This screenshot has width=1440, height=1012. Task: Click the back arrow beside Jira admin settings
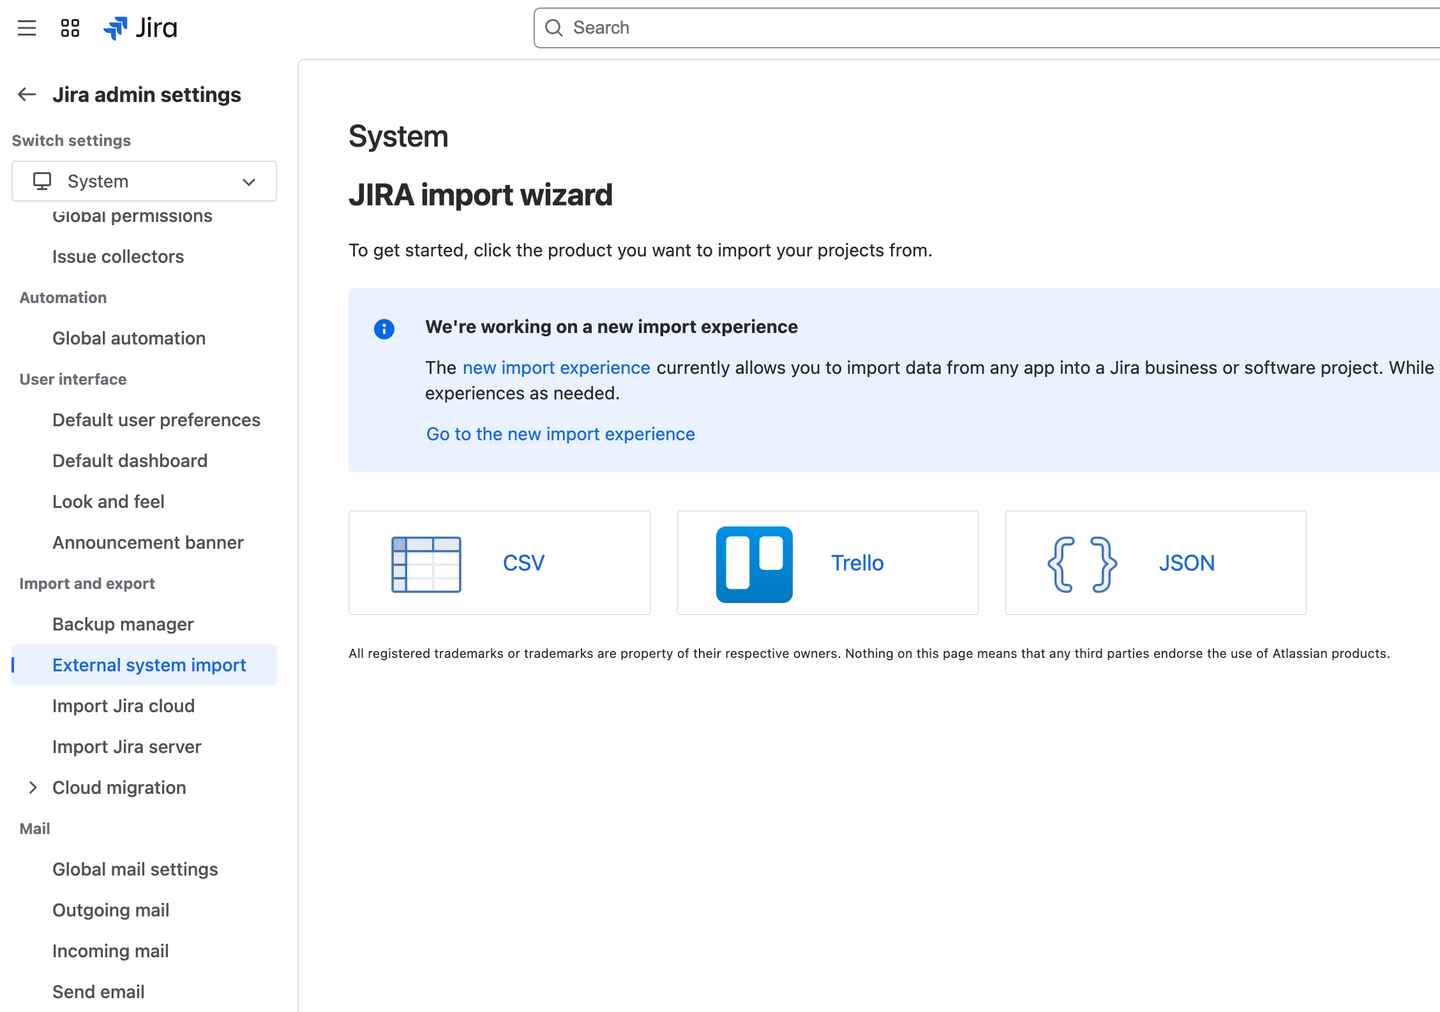click(x=26, y=93)
